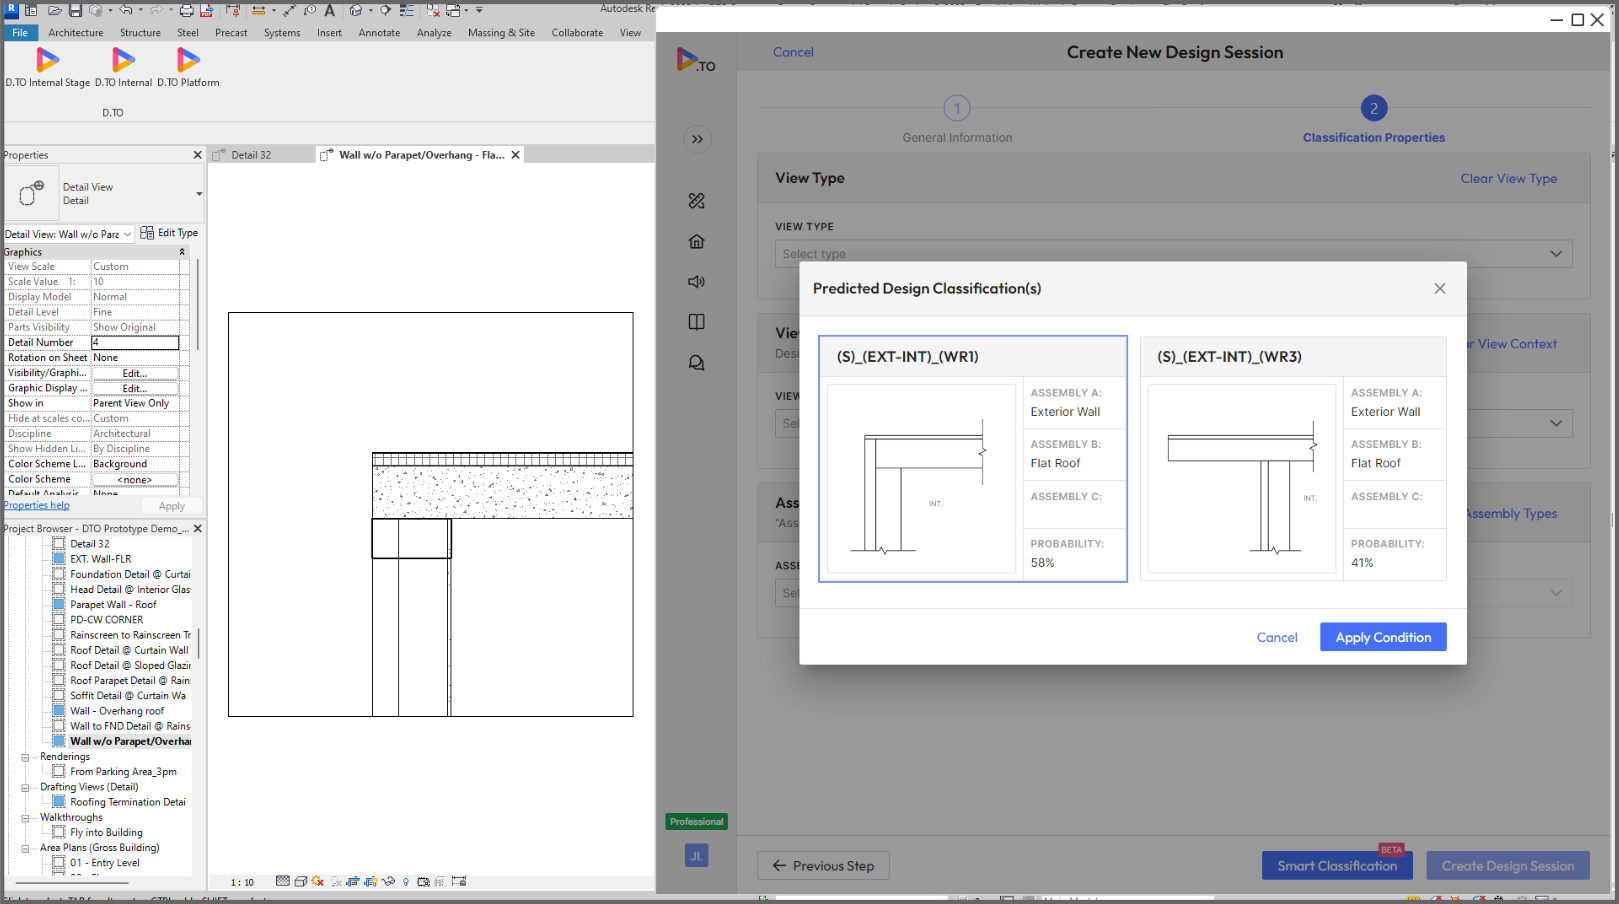Open the home icon in D.TO sidebar
Viewport: 1619px width, 904px height.
697,241
